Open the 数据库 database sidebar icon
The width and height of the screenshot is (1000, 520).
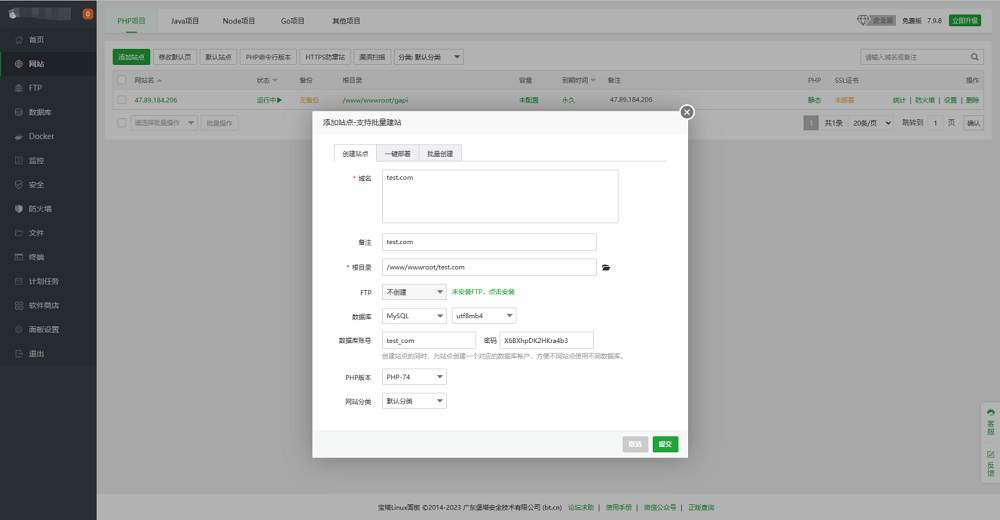tap(18, 112)
